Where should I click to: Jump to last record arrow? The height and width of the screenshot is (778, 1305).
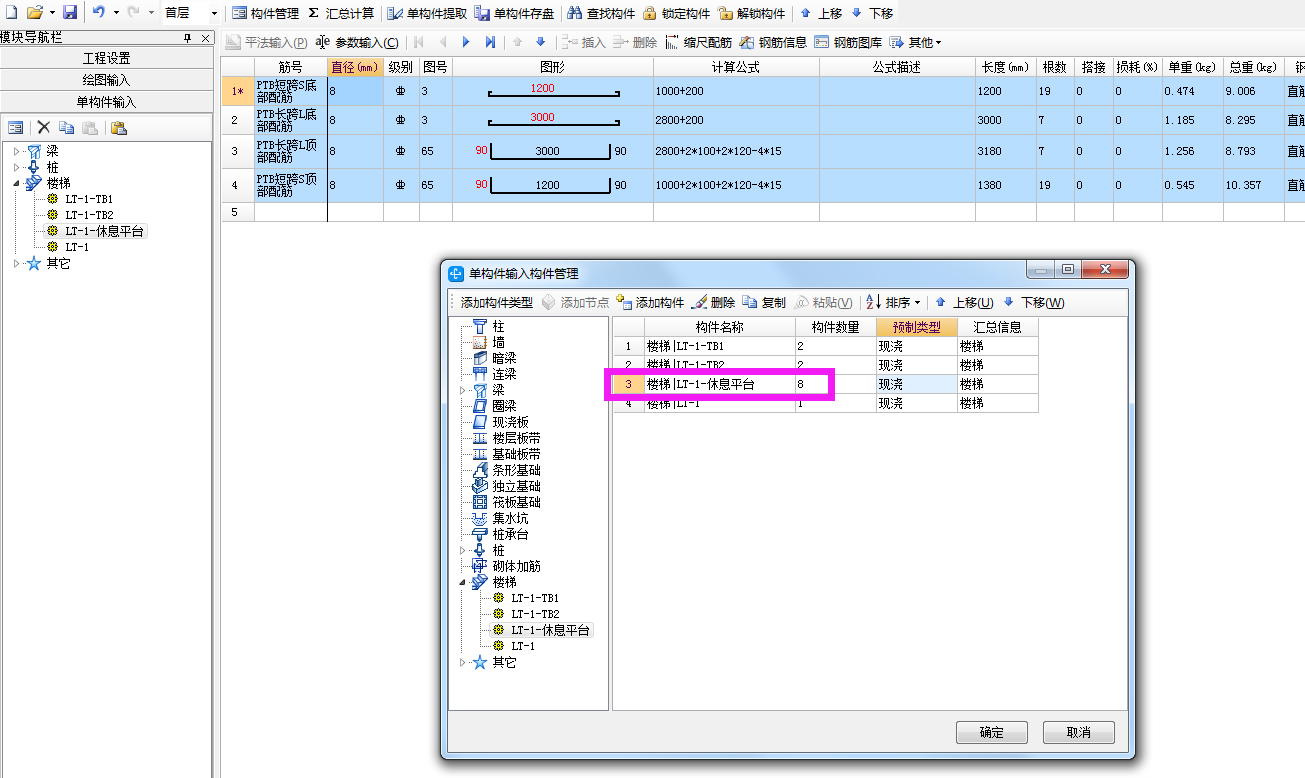pyautogui.click(x=490, y=42)
